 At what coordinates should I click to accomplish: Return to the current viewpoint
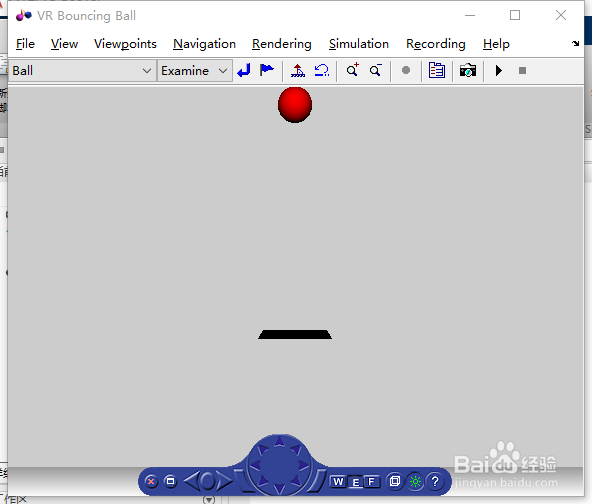point(244,71)
